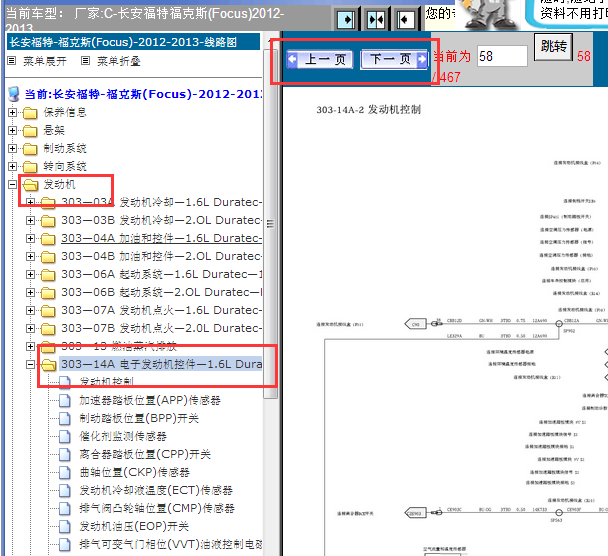
Task: Collapse the 发动机 folder
Action: pos(12,185)
